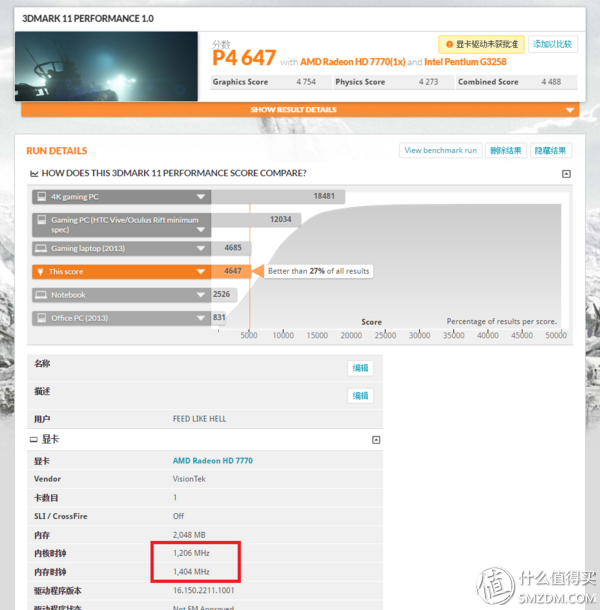Click the laptop icon for Notebook row
The height and width of the screenshot is (610, 600).
41,294
